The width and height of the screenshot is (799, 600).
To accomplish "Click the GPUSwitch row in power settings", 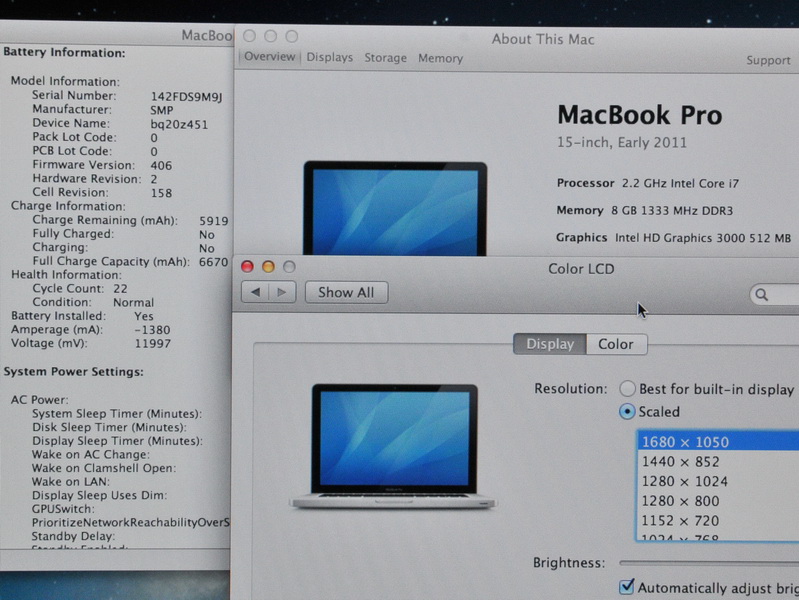I will (63, 509).
